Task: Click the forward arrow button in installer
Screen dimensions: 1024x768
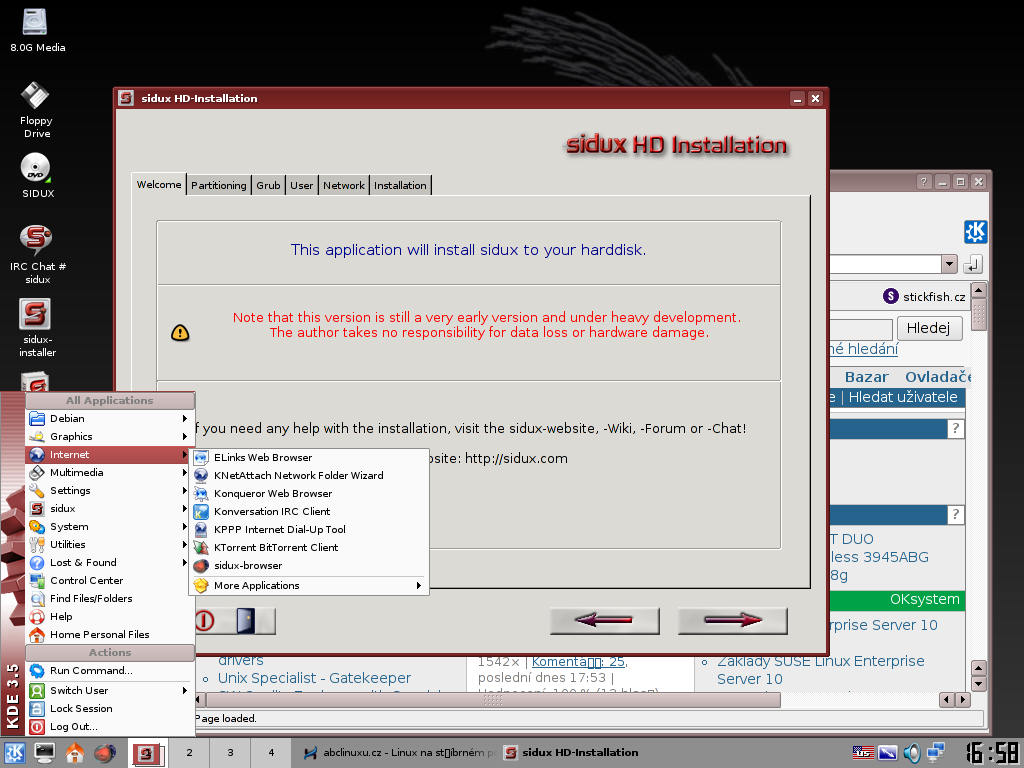Action: pos(732,620)
